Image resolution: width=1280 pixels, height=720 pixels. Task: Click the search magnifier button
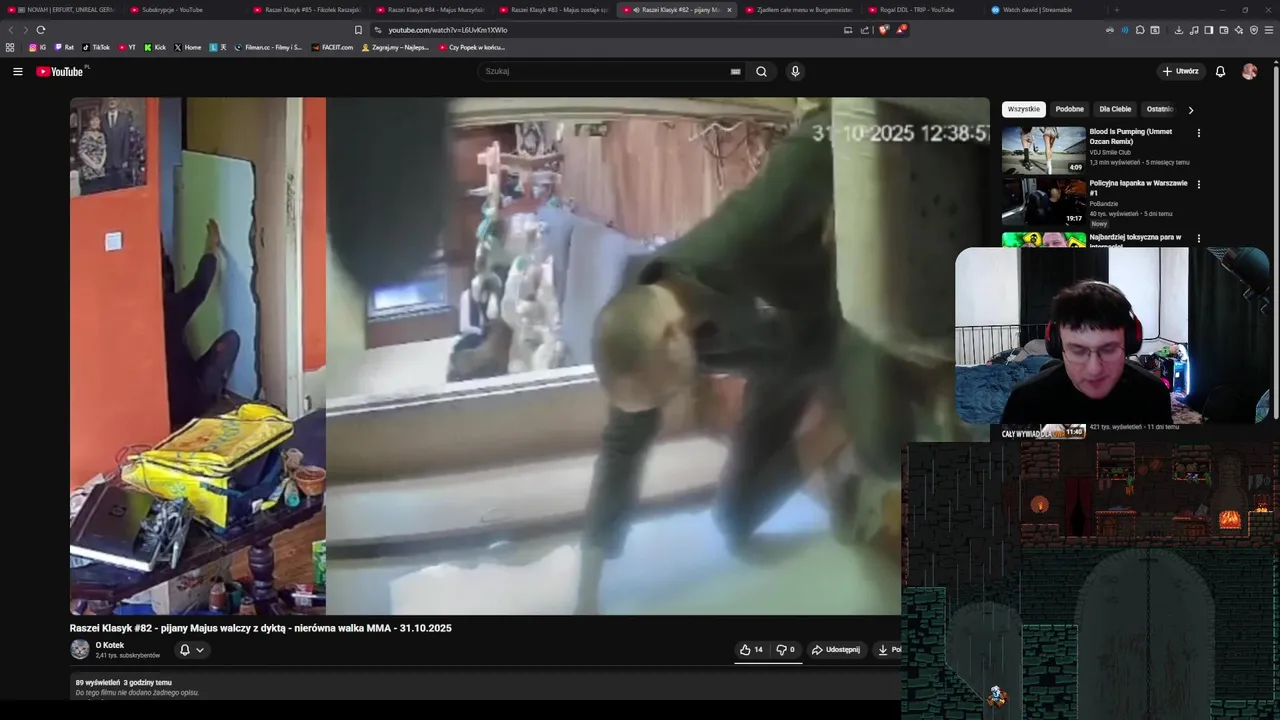(x=761, y=71)
